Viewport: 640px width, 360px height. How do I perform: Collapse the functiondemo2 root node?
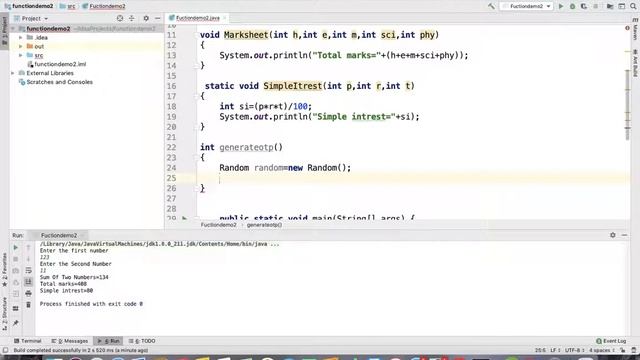(13, 29)
